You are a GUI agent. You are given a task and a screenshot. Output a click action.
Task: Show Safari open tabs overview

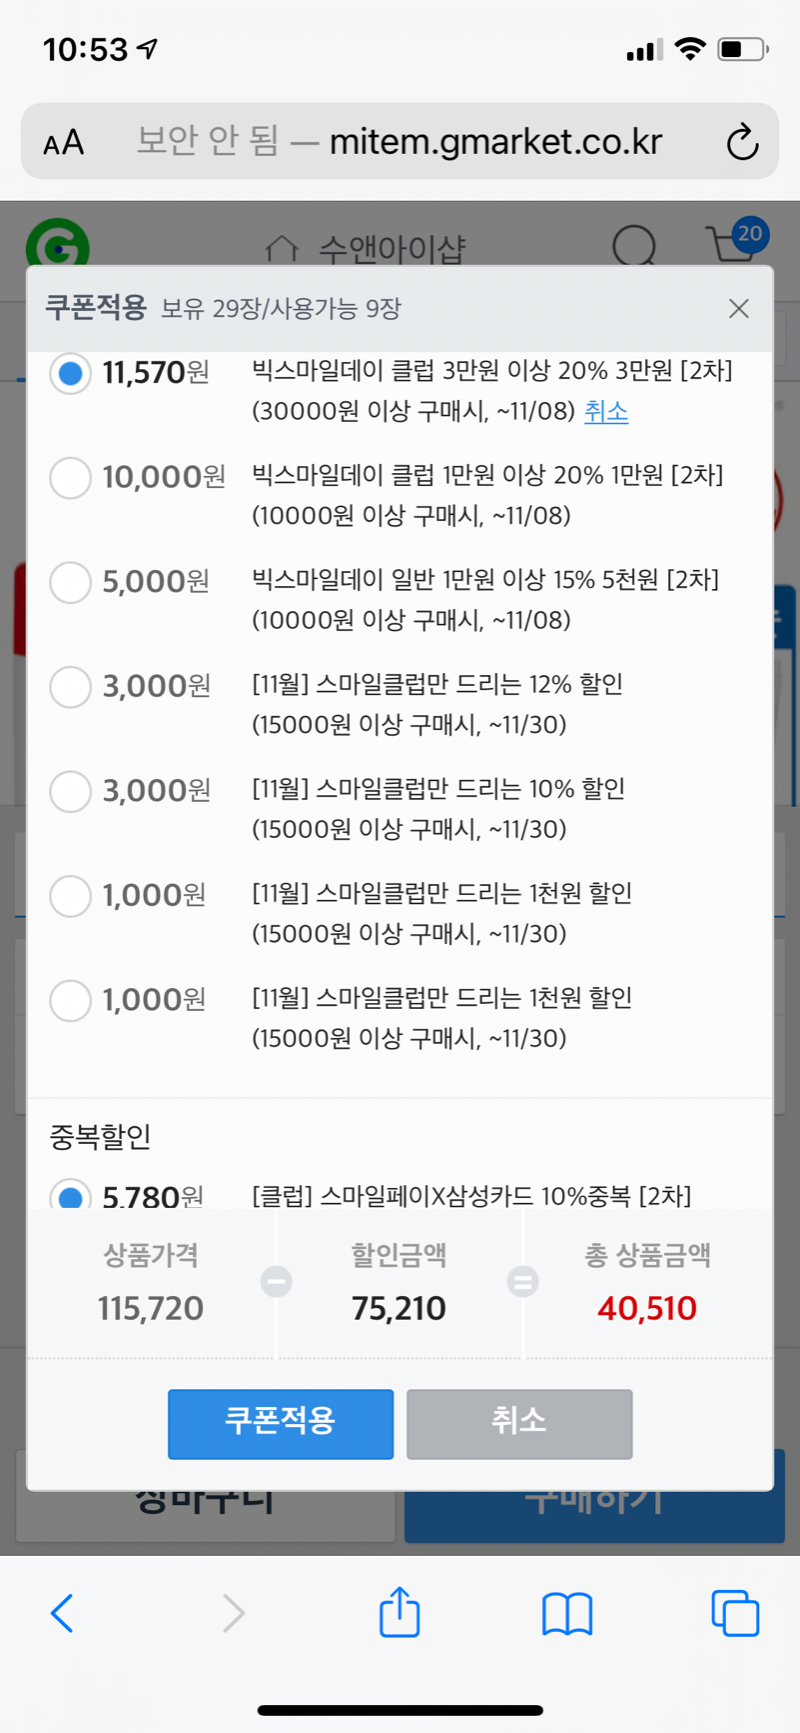[x=735, y=1613]
